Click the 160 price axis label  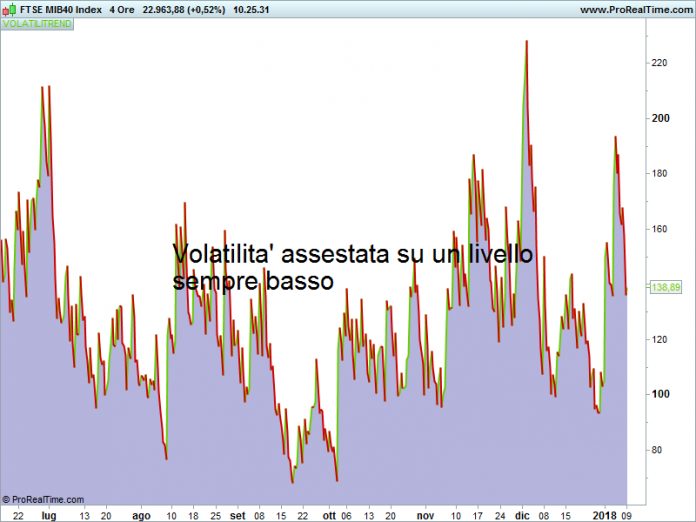pyautogui.click(x=659, y=229)
